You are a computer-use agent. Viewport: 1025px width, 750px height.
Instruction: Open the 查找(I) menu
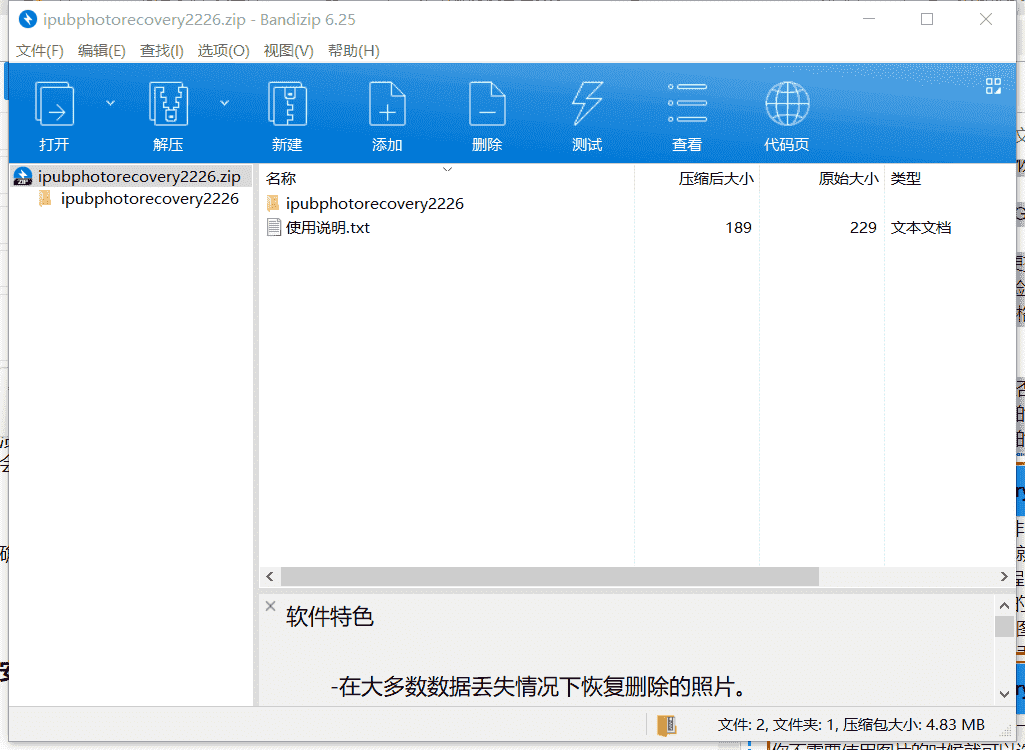pos(161,51)
